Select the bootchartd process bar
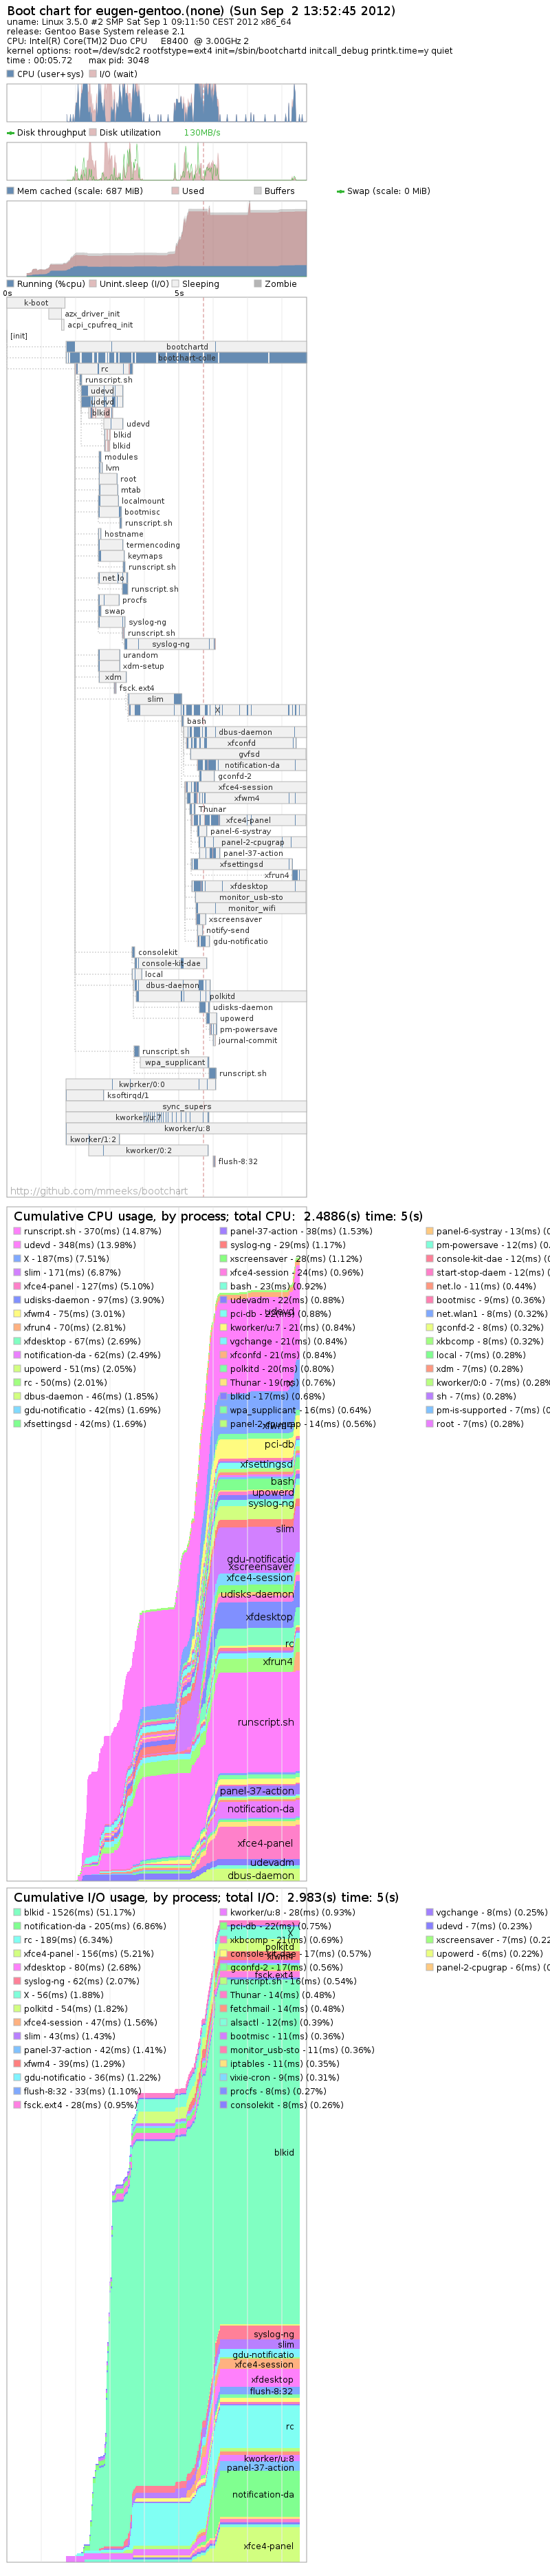 point(186,346)
